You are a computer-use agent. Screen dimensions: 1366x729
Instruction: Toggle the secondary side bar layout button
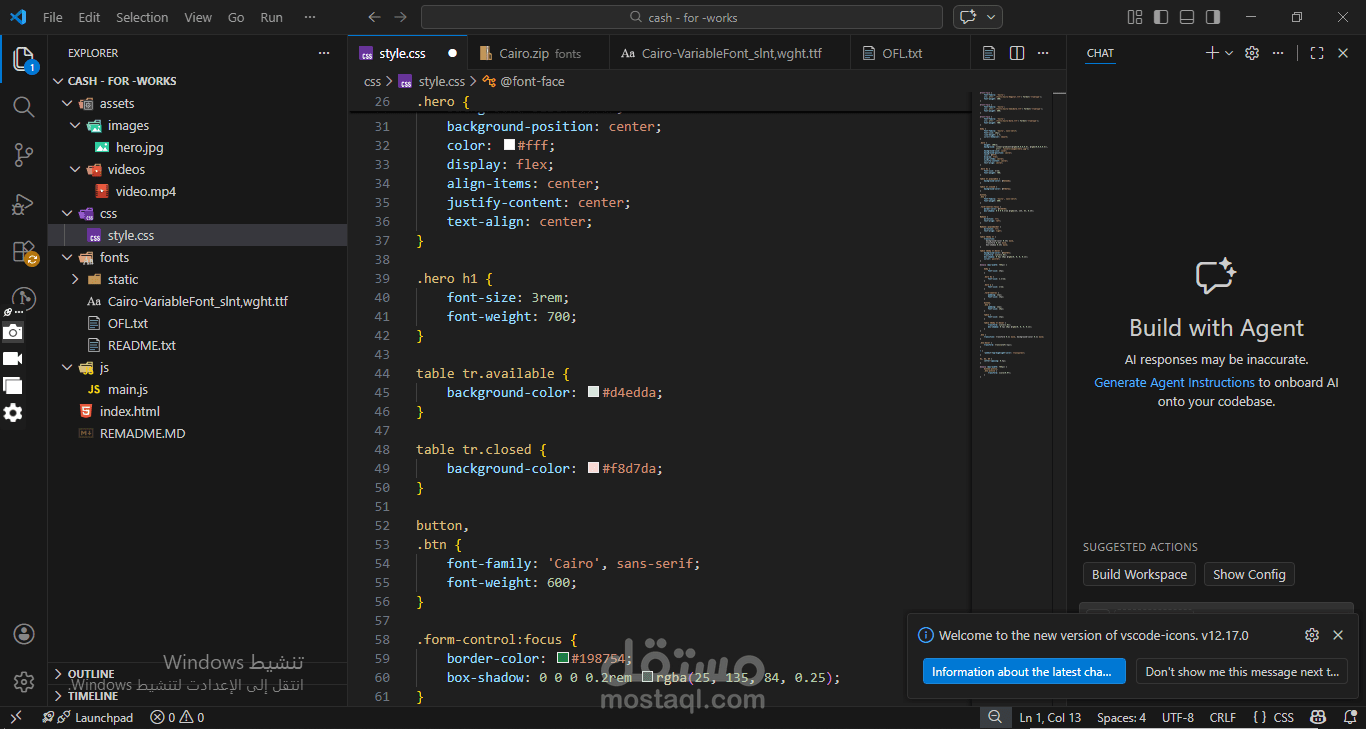pos(1213,17)
